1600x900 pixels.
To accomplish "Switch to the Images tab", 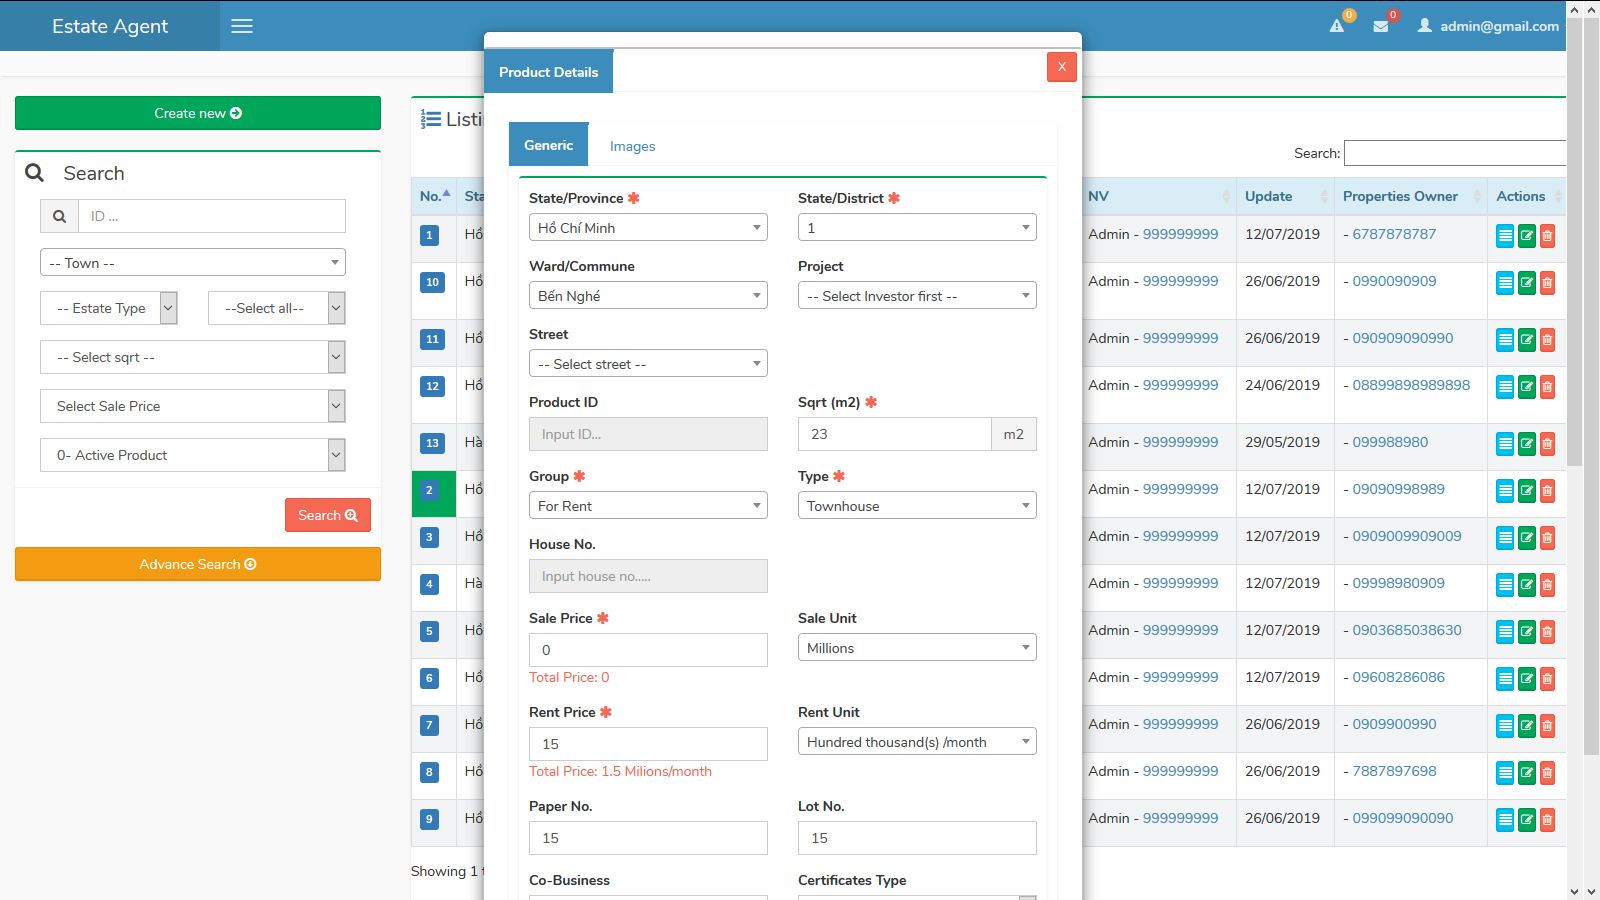I will click(633, 146).
